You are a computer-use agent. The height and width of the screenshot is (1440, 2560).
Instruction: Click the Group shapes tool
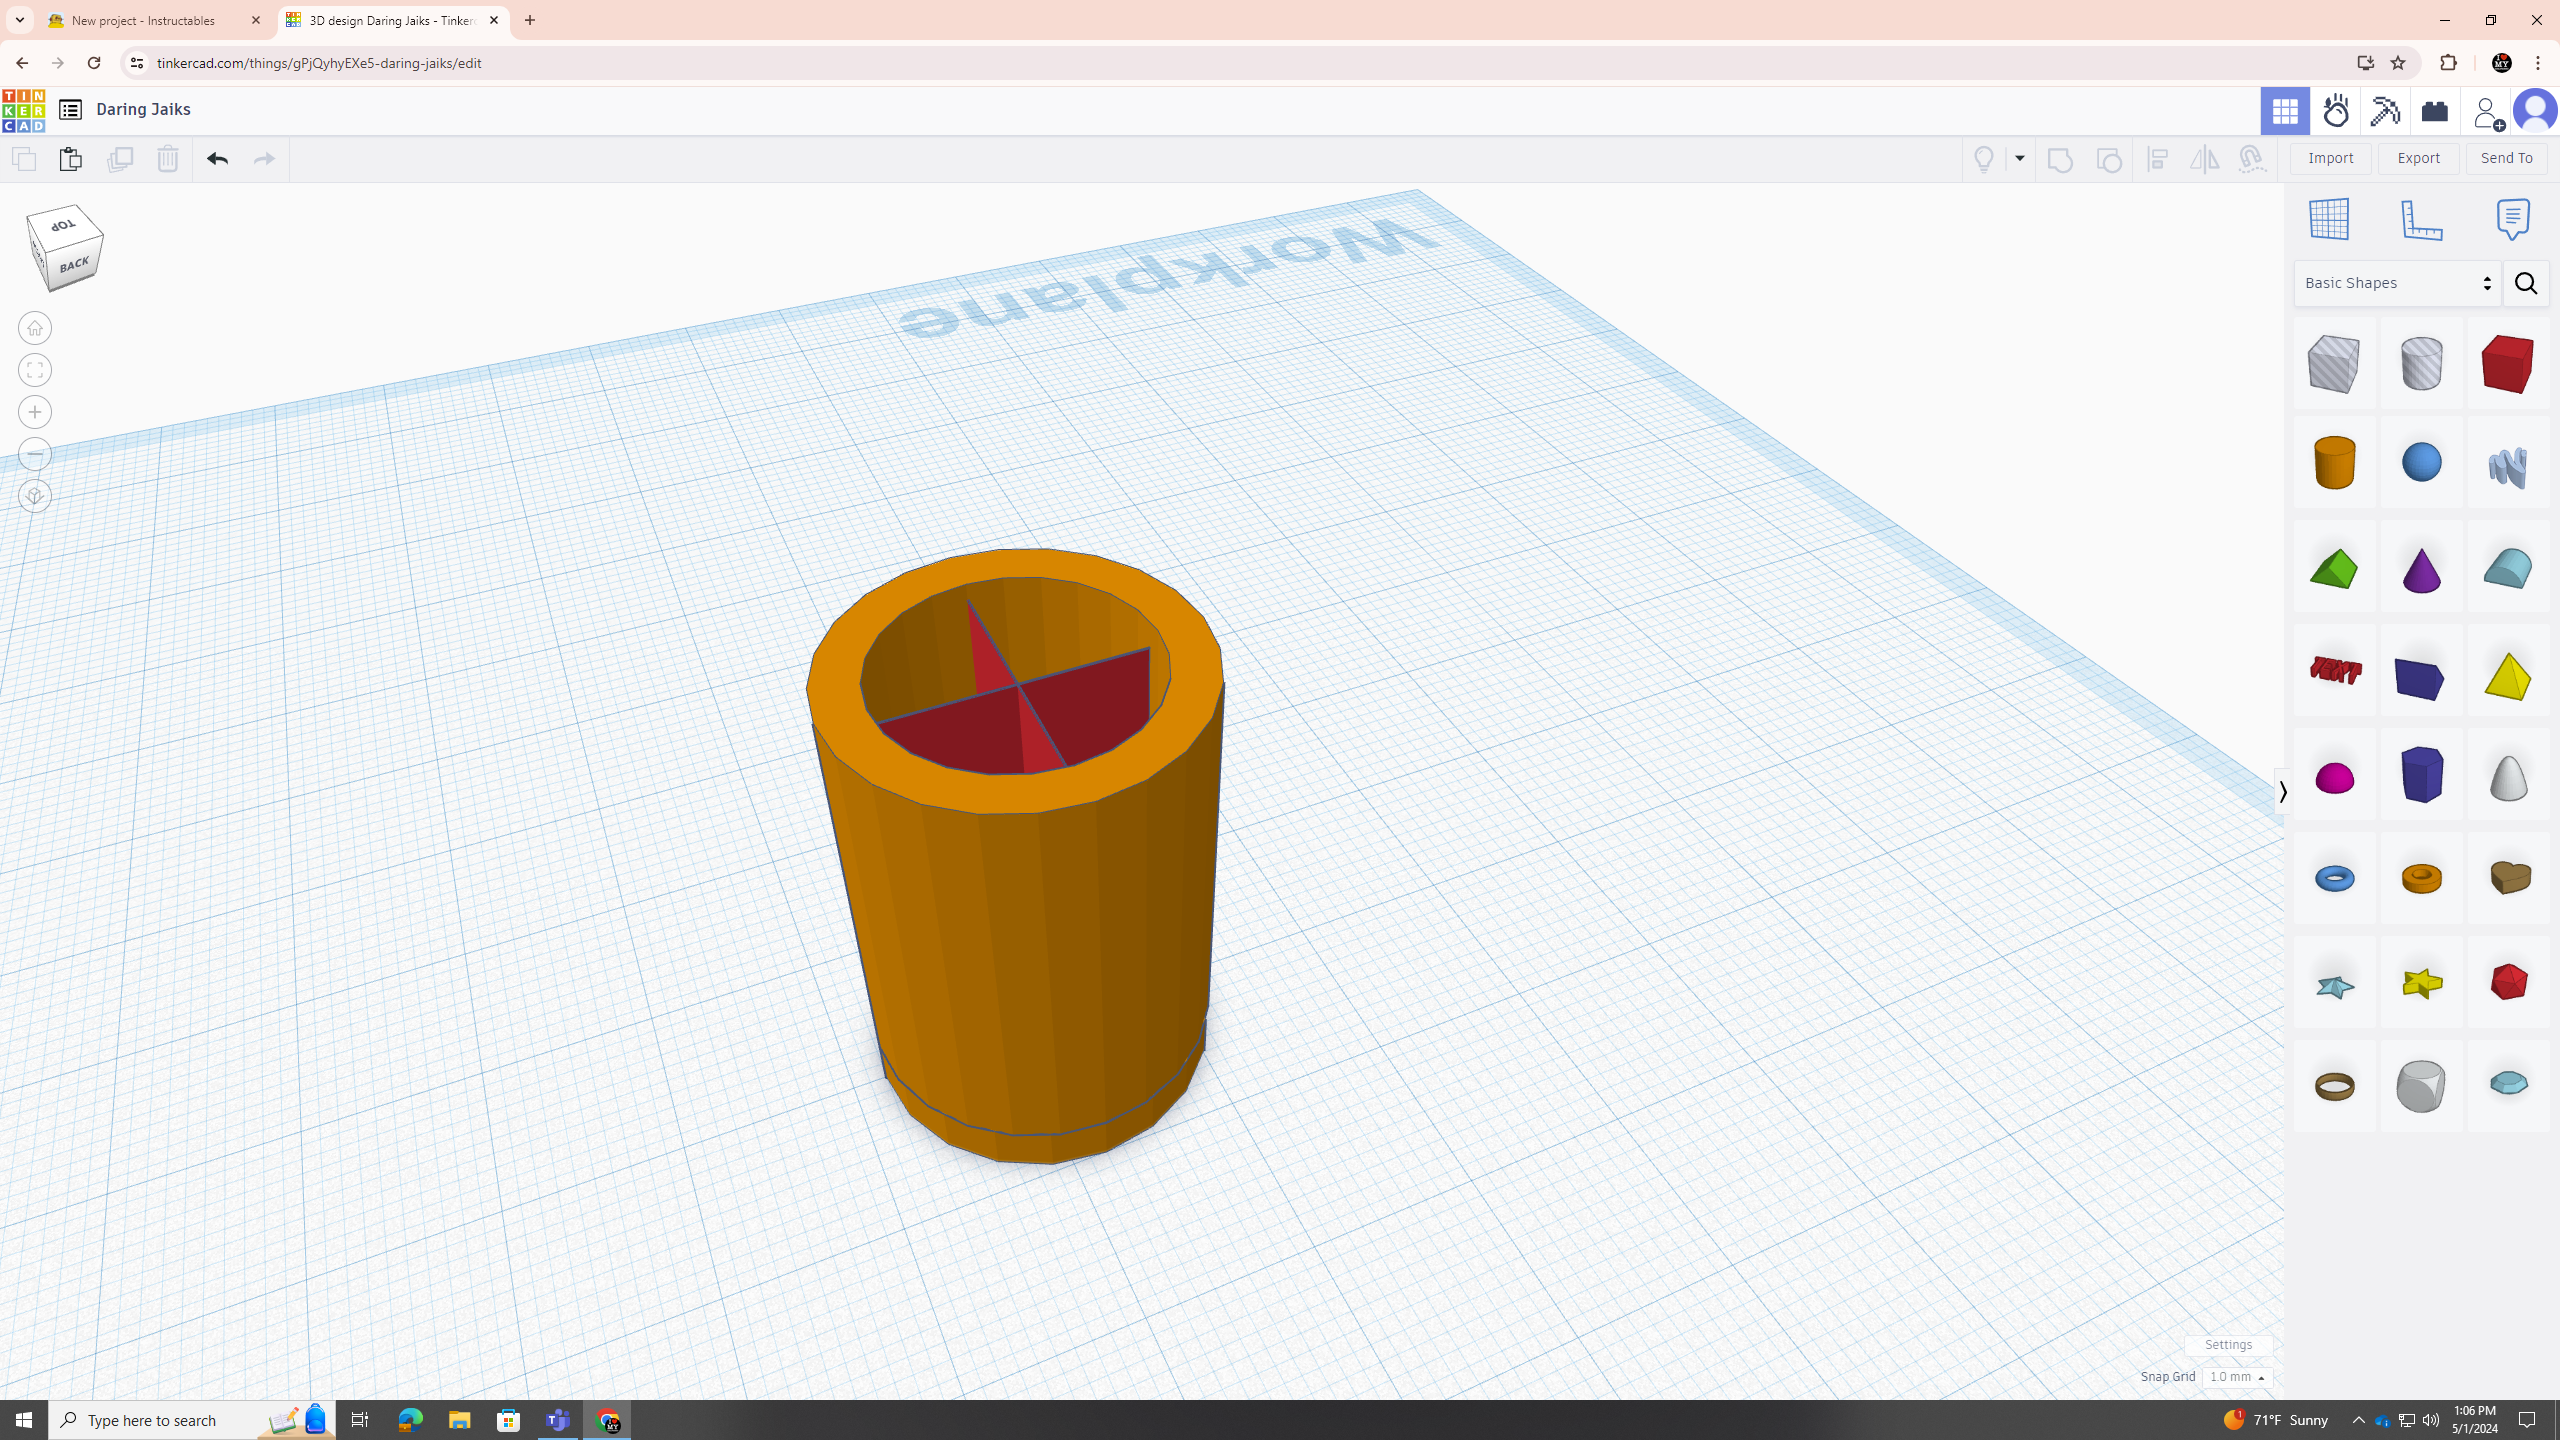pos(2060,159)
